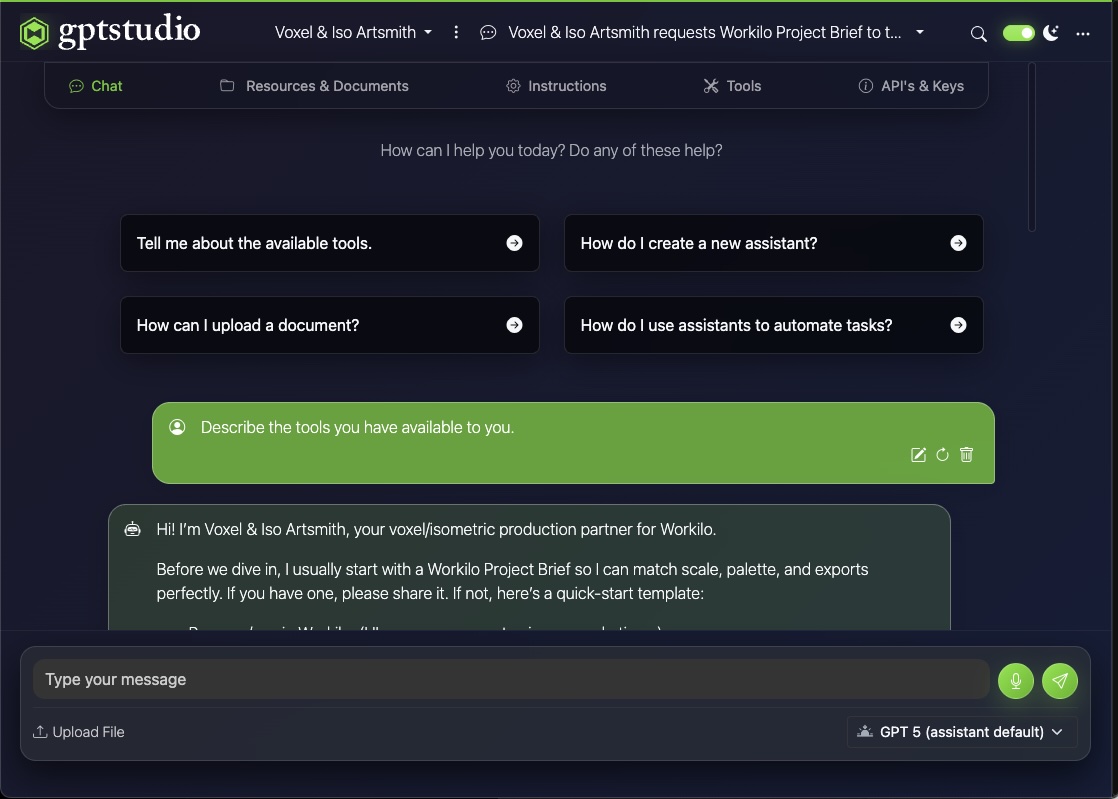The image size is (1118, 799).
Task: Go to the Resources & Documents tab
Action: (315, 86)
